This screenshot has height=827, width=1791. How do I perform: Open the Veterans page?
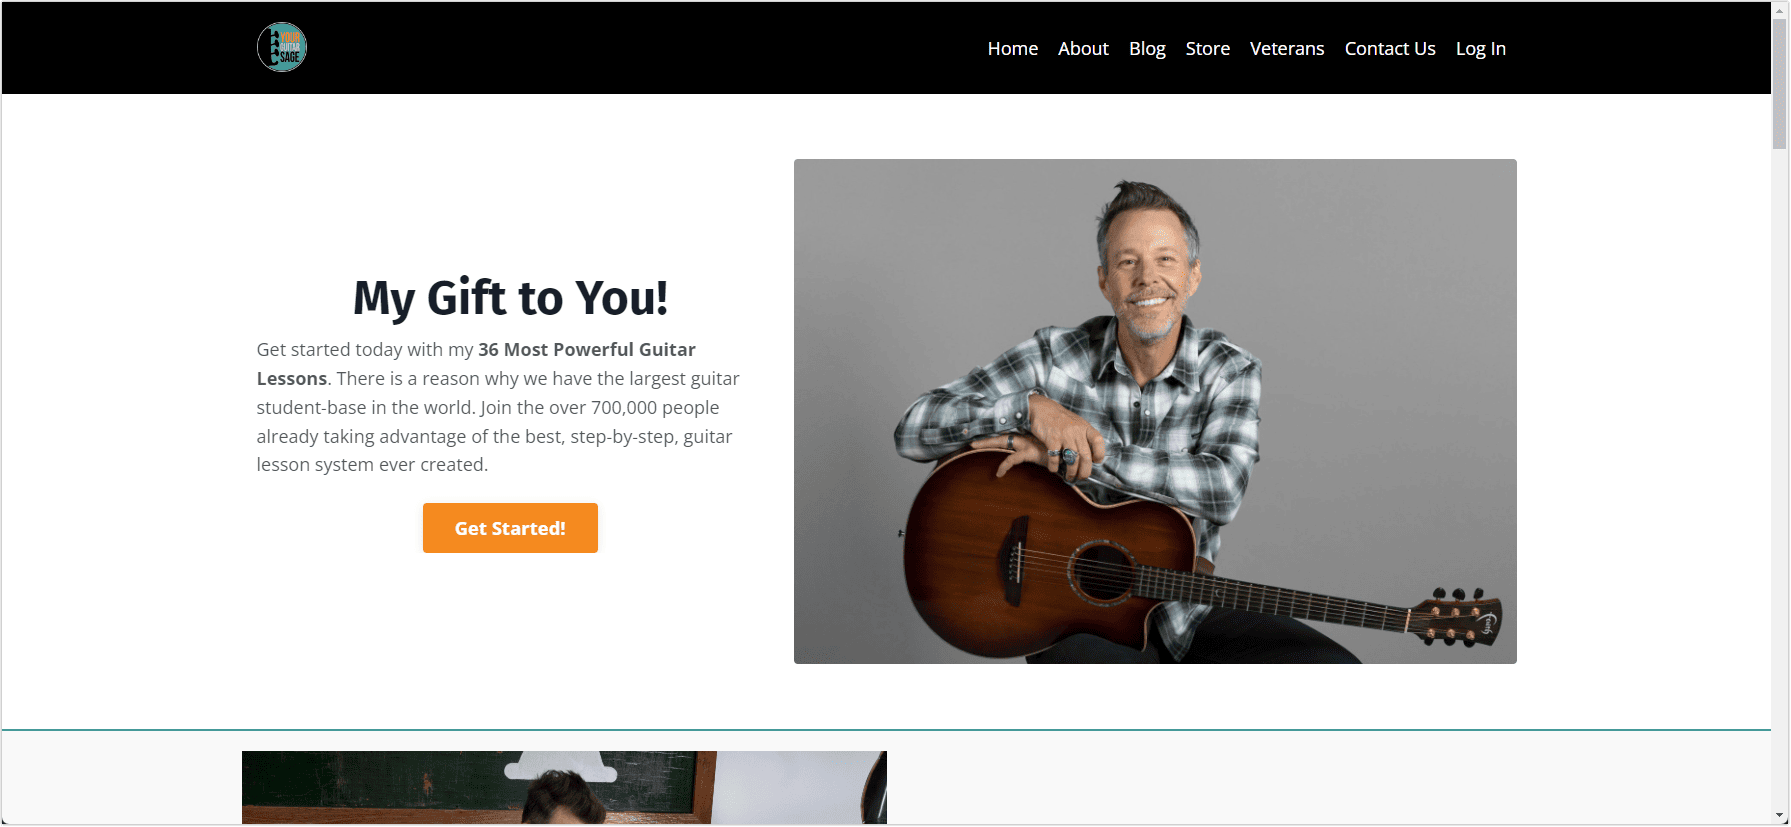pyautogui.click(x=1286, y=48)
